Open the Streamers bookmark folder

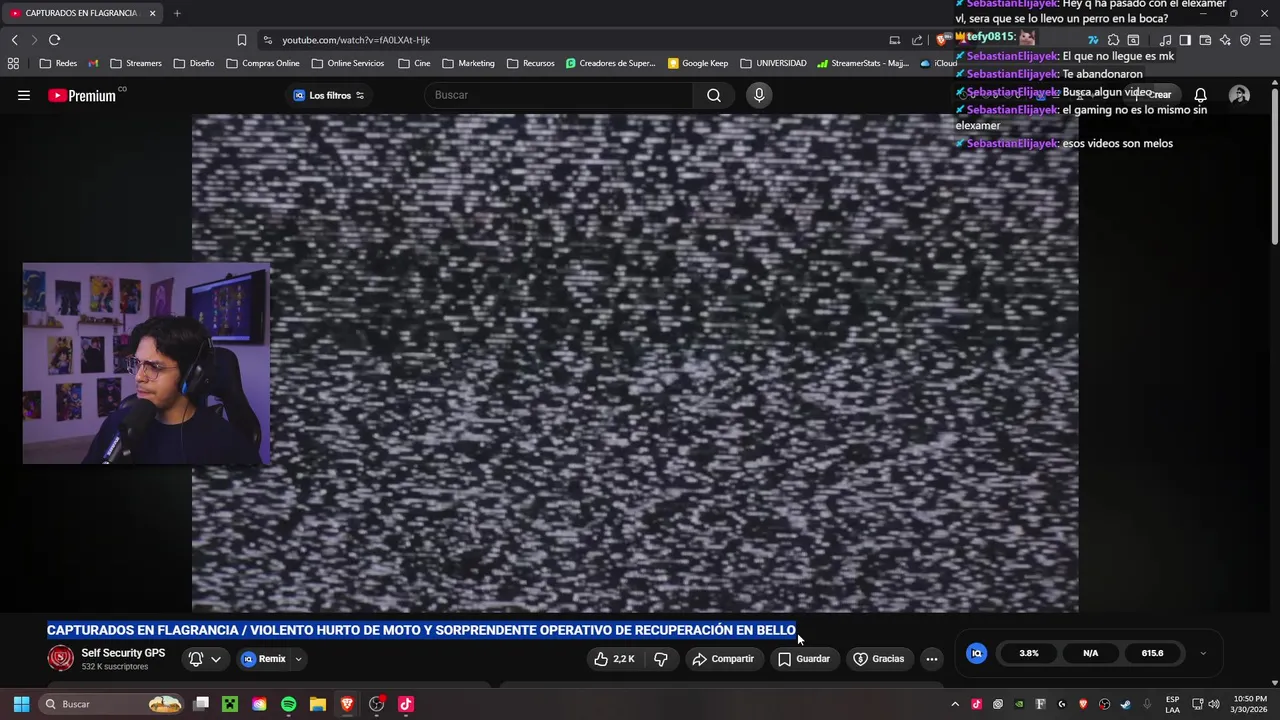(136, 63)
